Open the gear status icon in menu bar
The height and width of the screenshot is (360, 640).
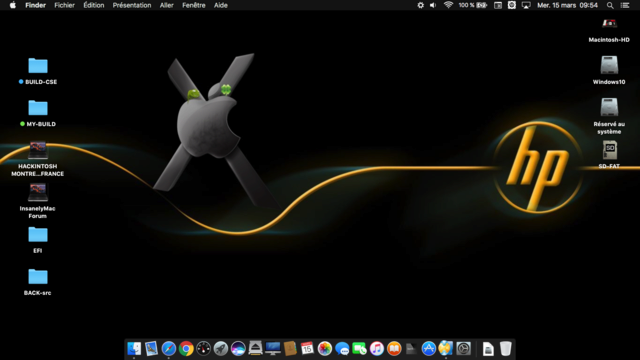pyautogui.click(x=420, y=5)
